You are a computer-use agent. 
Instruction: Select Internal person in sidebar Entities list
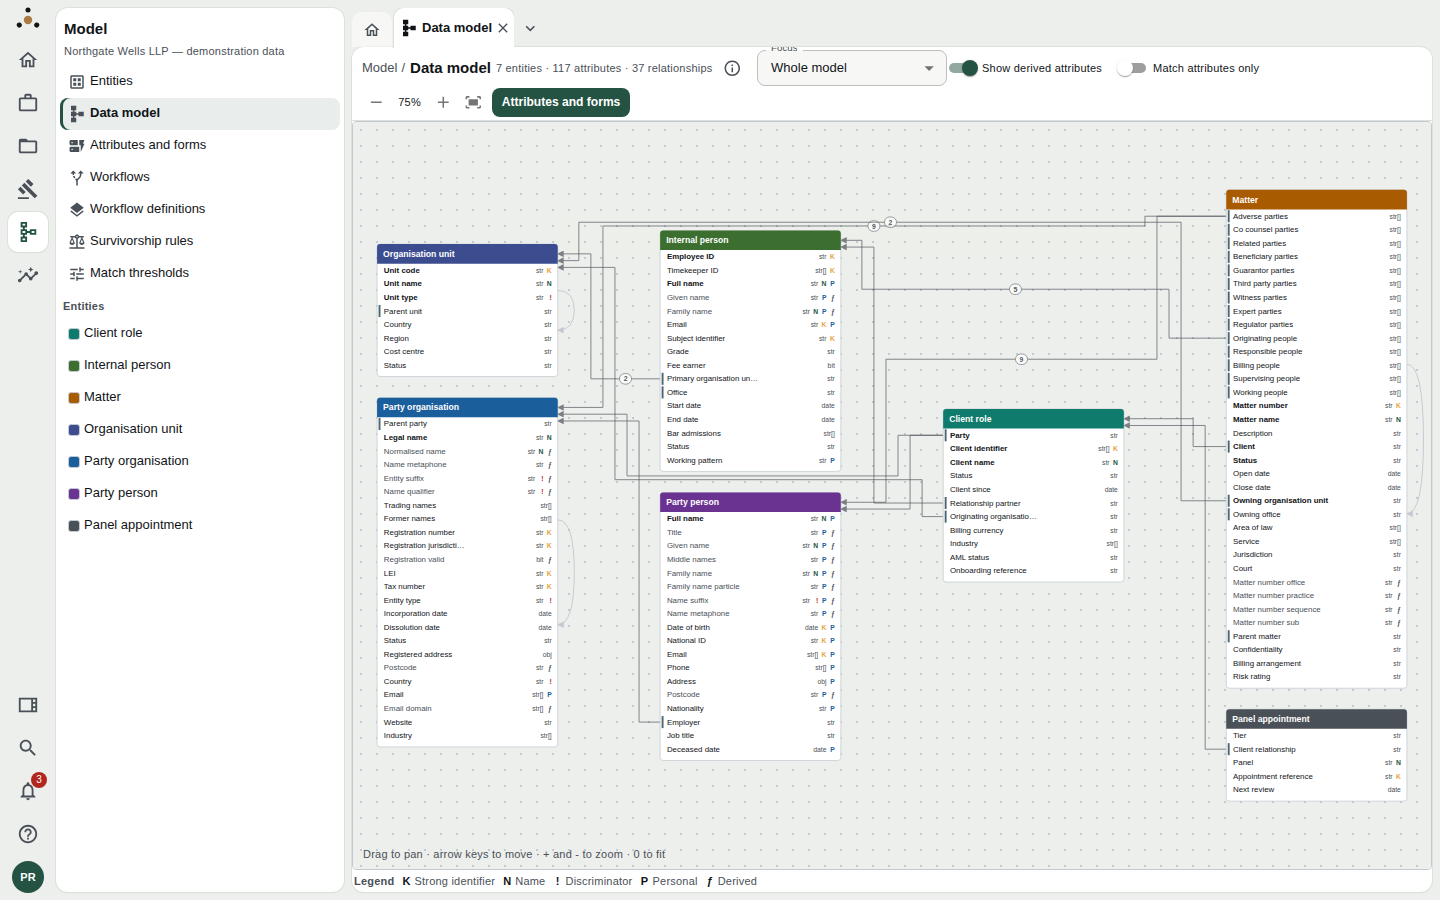pos(200,365)
